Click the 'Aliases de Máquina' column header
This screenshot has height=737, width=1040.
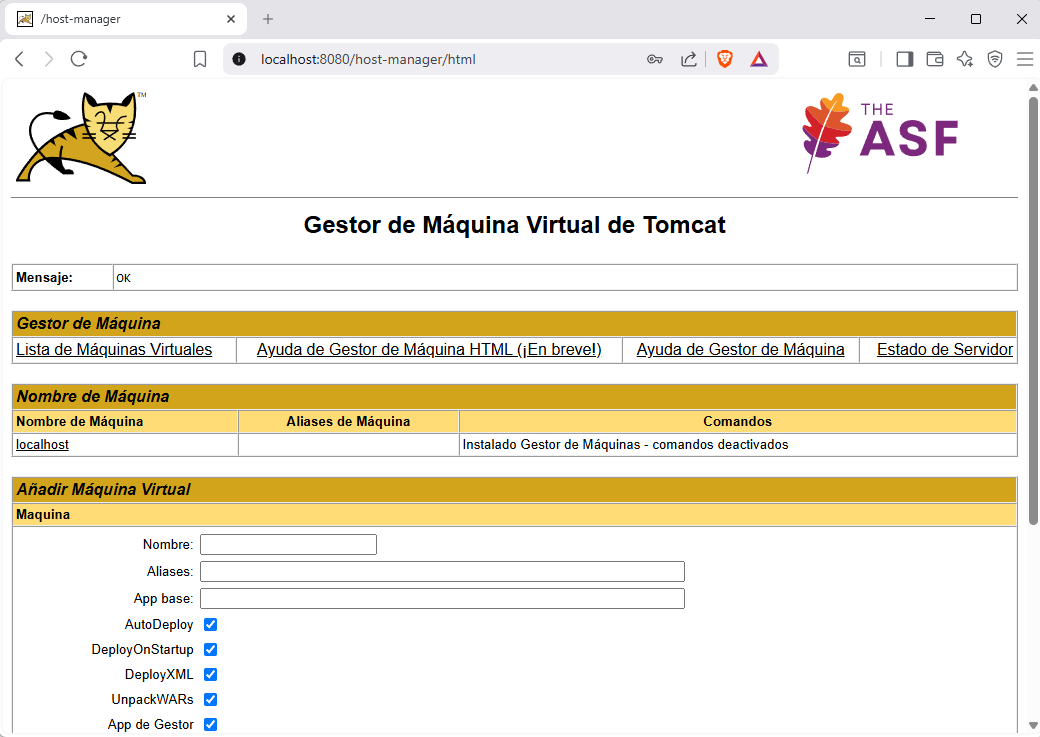pyautogui.click(x=348, y=421)
